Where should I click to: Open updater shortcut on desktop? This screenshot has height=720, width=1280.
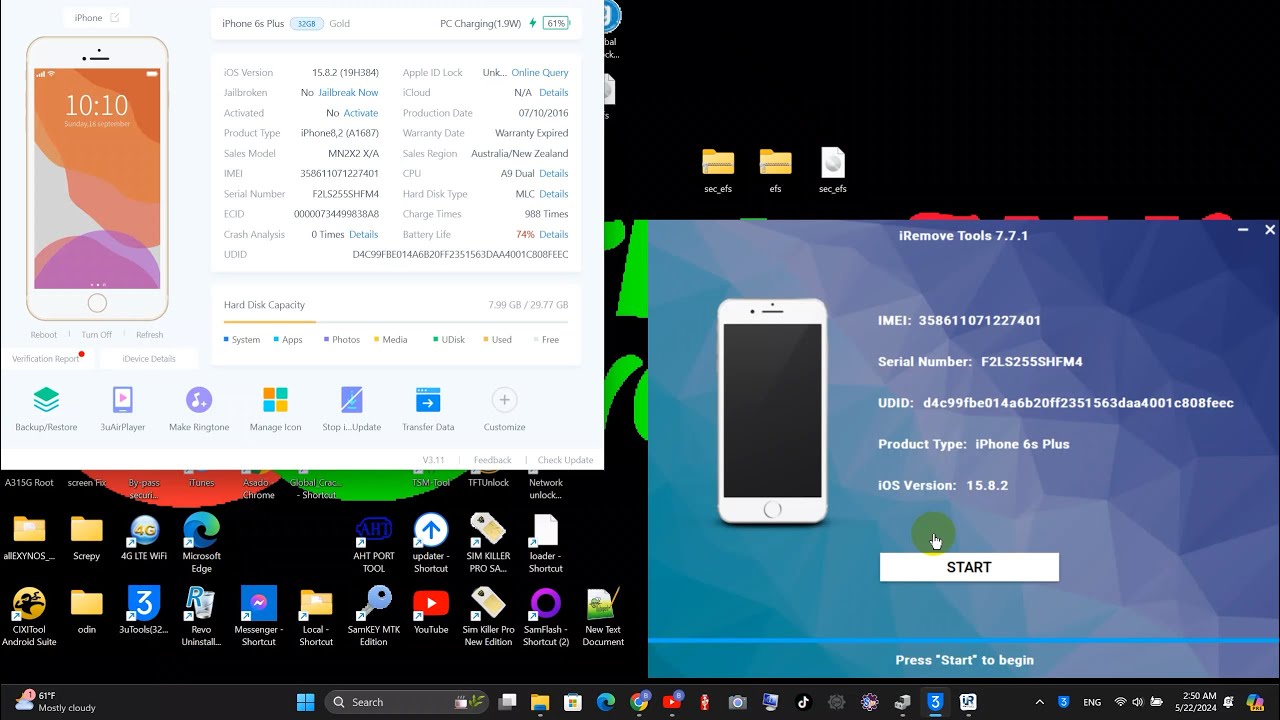click(x=431, y=543)
